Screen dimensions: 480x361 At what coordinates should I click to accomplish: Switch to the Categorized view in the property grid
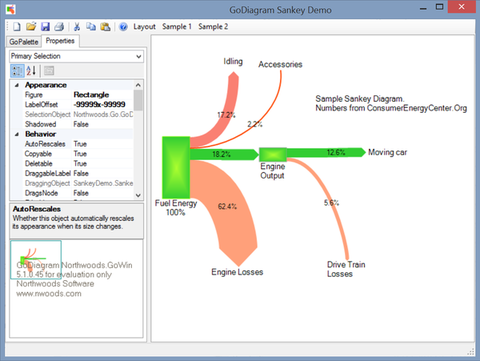point(17,71)
